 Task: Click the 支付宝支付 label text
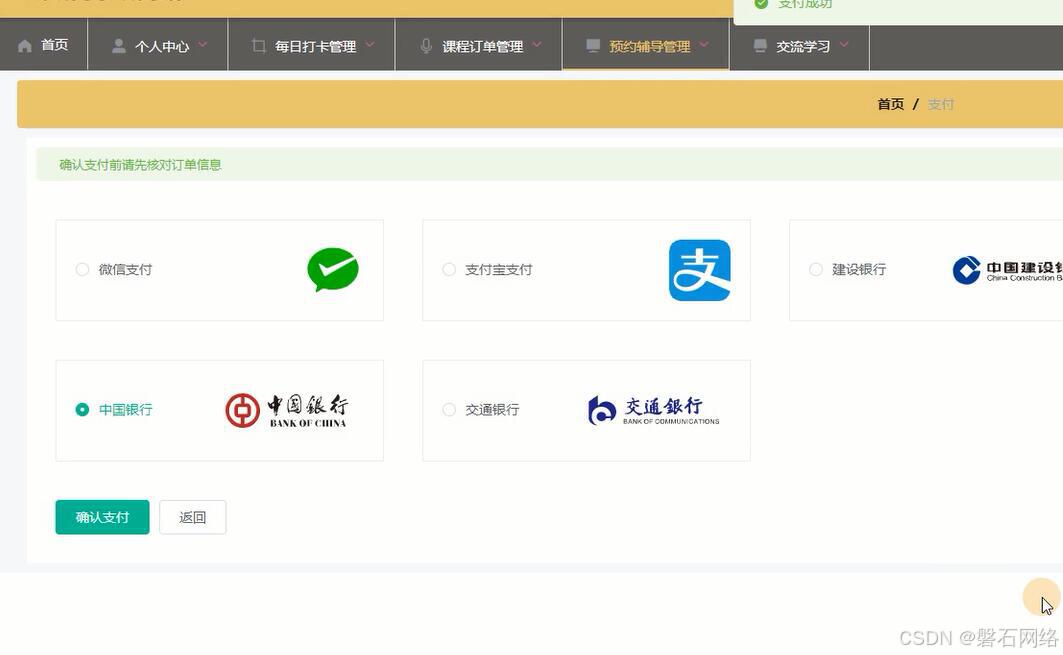498,270
